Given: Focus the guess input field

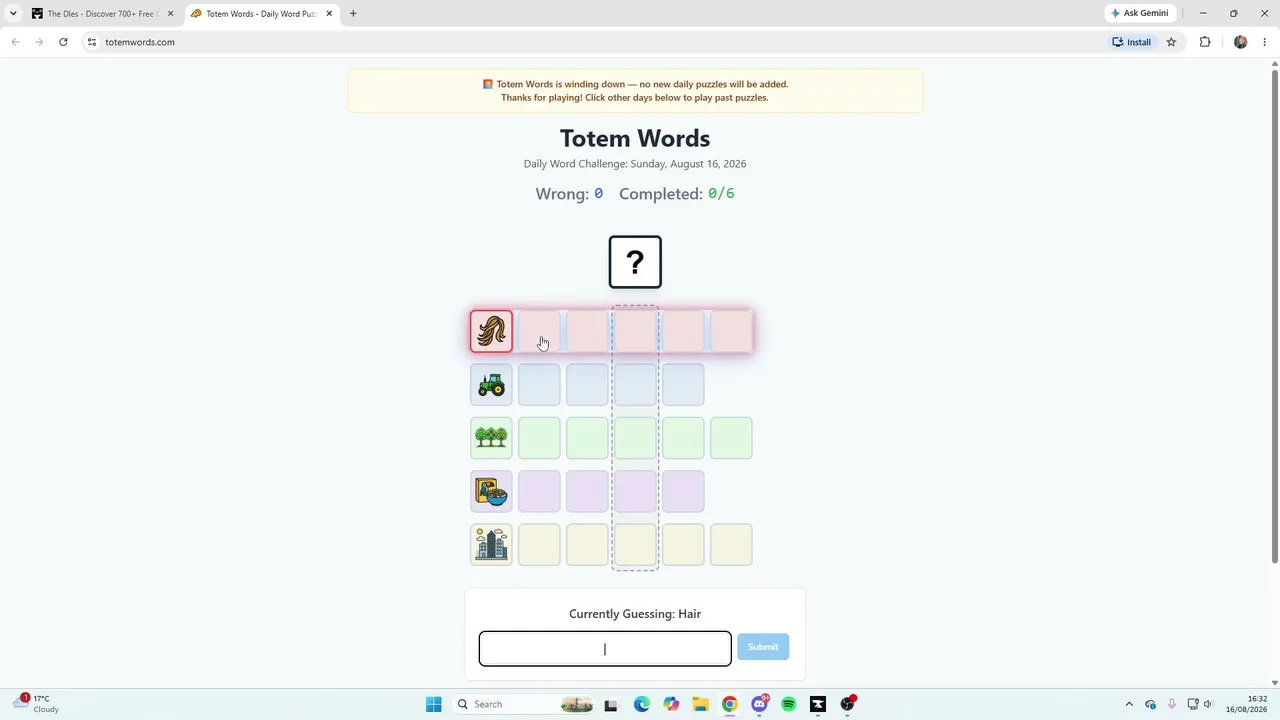Looking at the screenshot, I should 605,648.
